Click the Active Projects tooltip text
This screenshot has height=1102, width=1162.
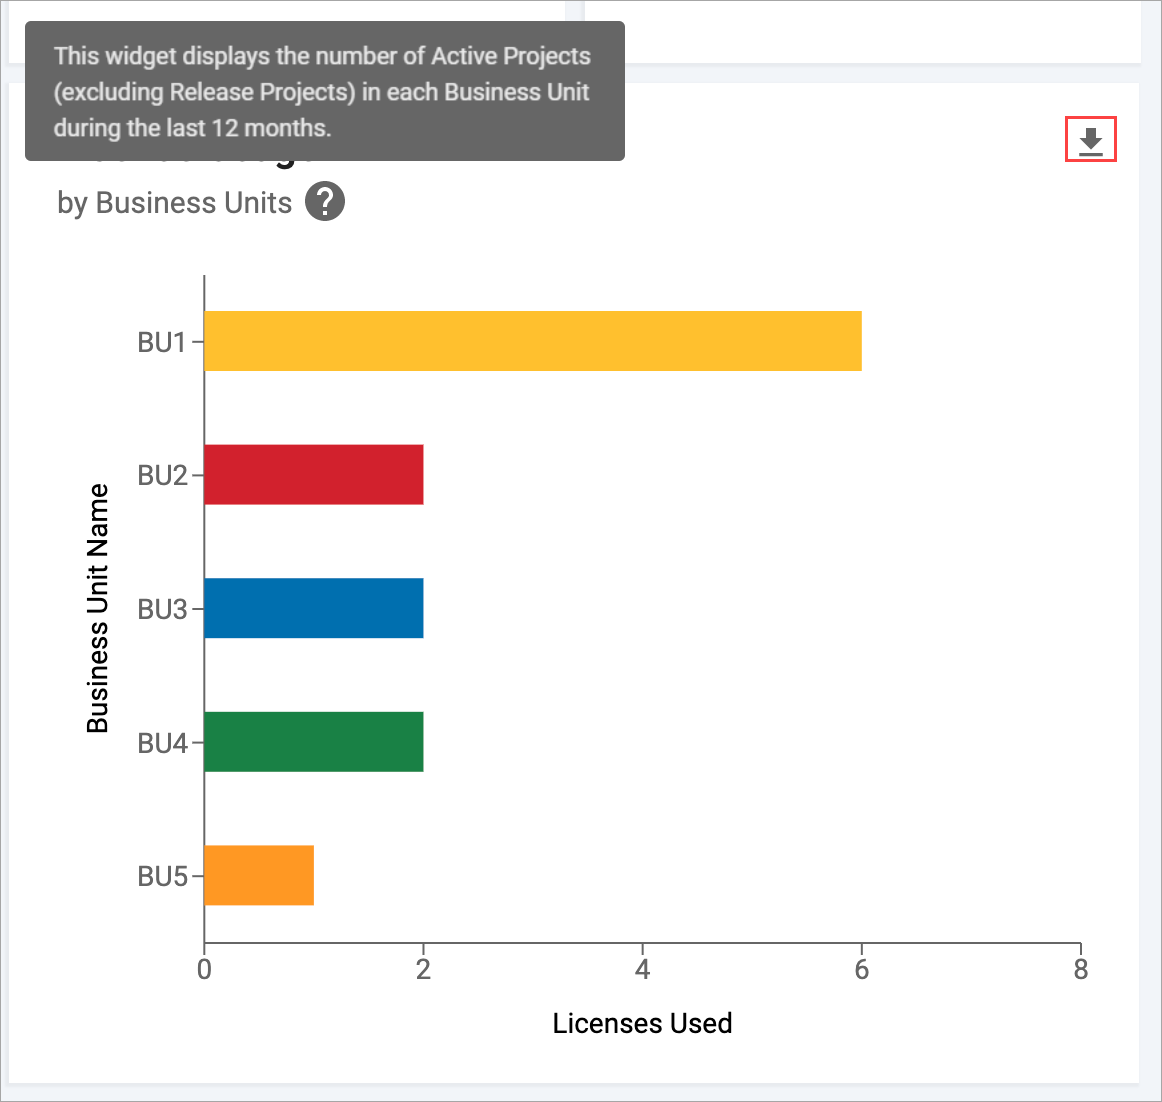click(322, 92)
